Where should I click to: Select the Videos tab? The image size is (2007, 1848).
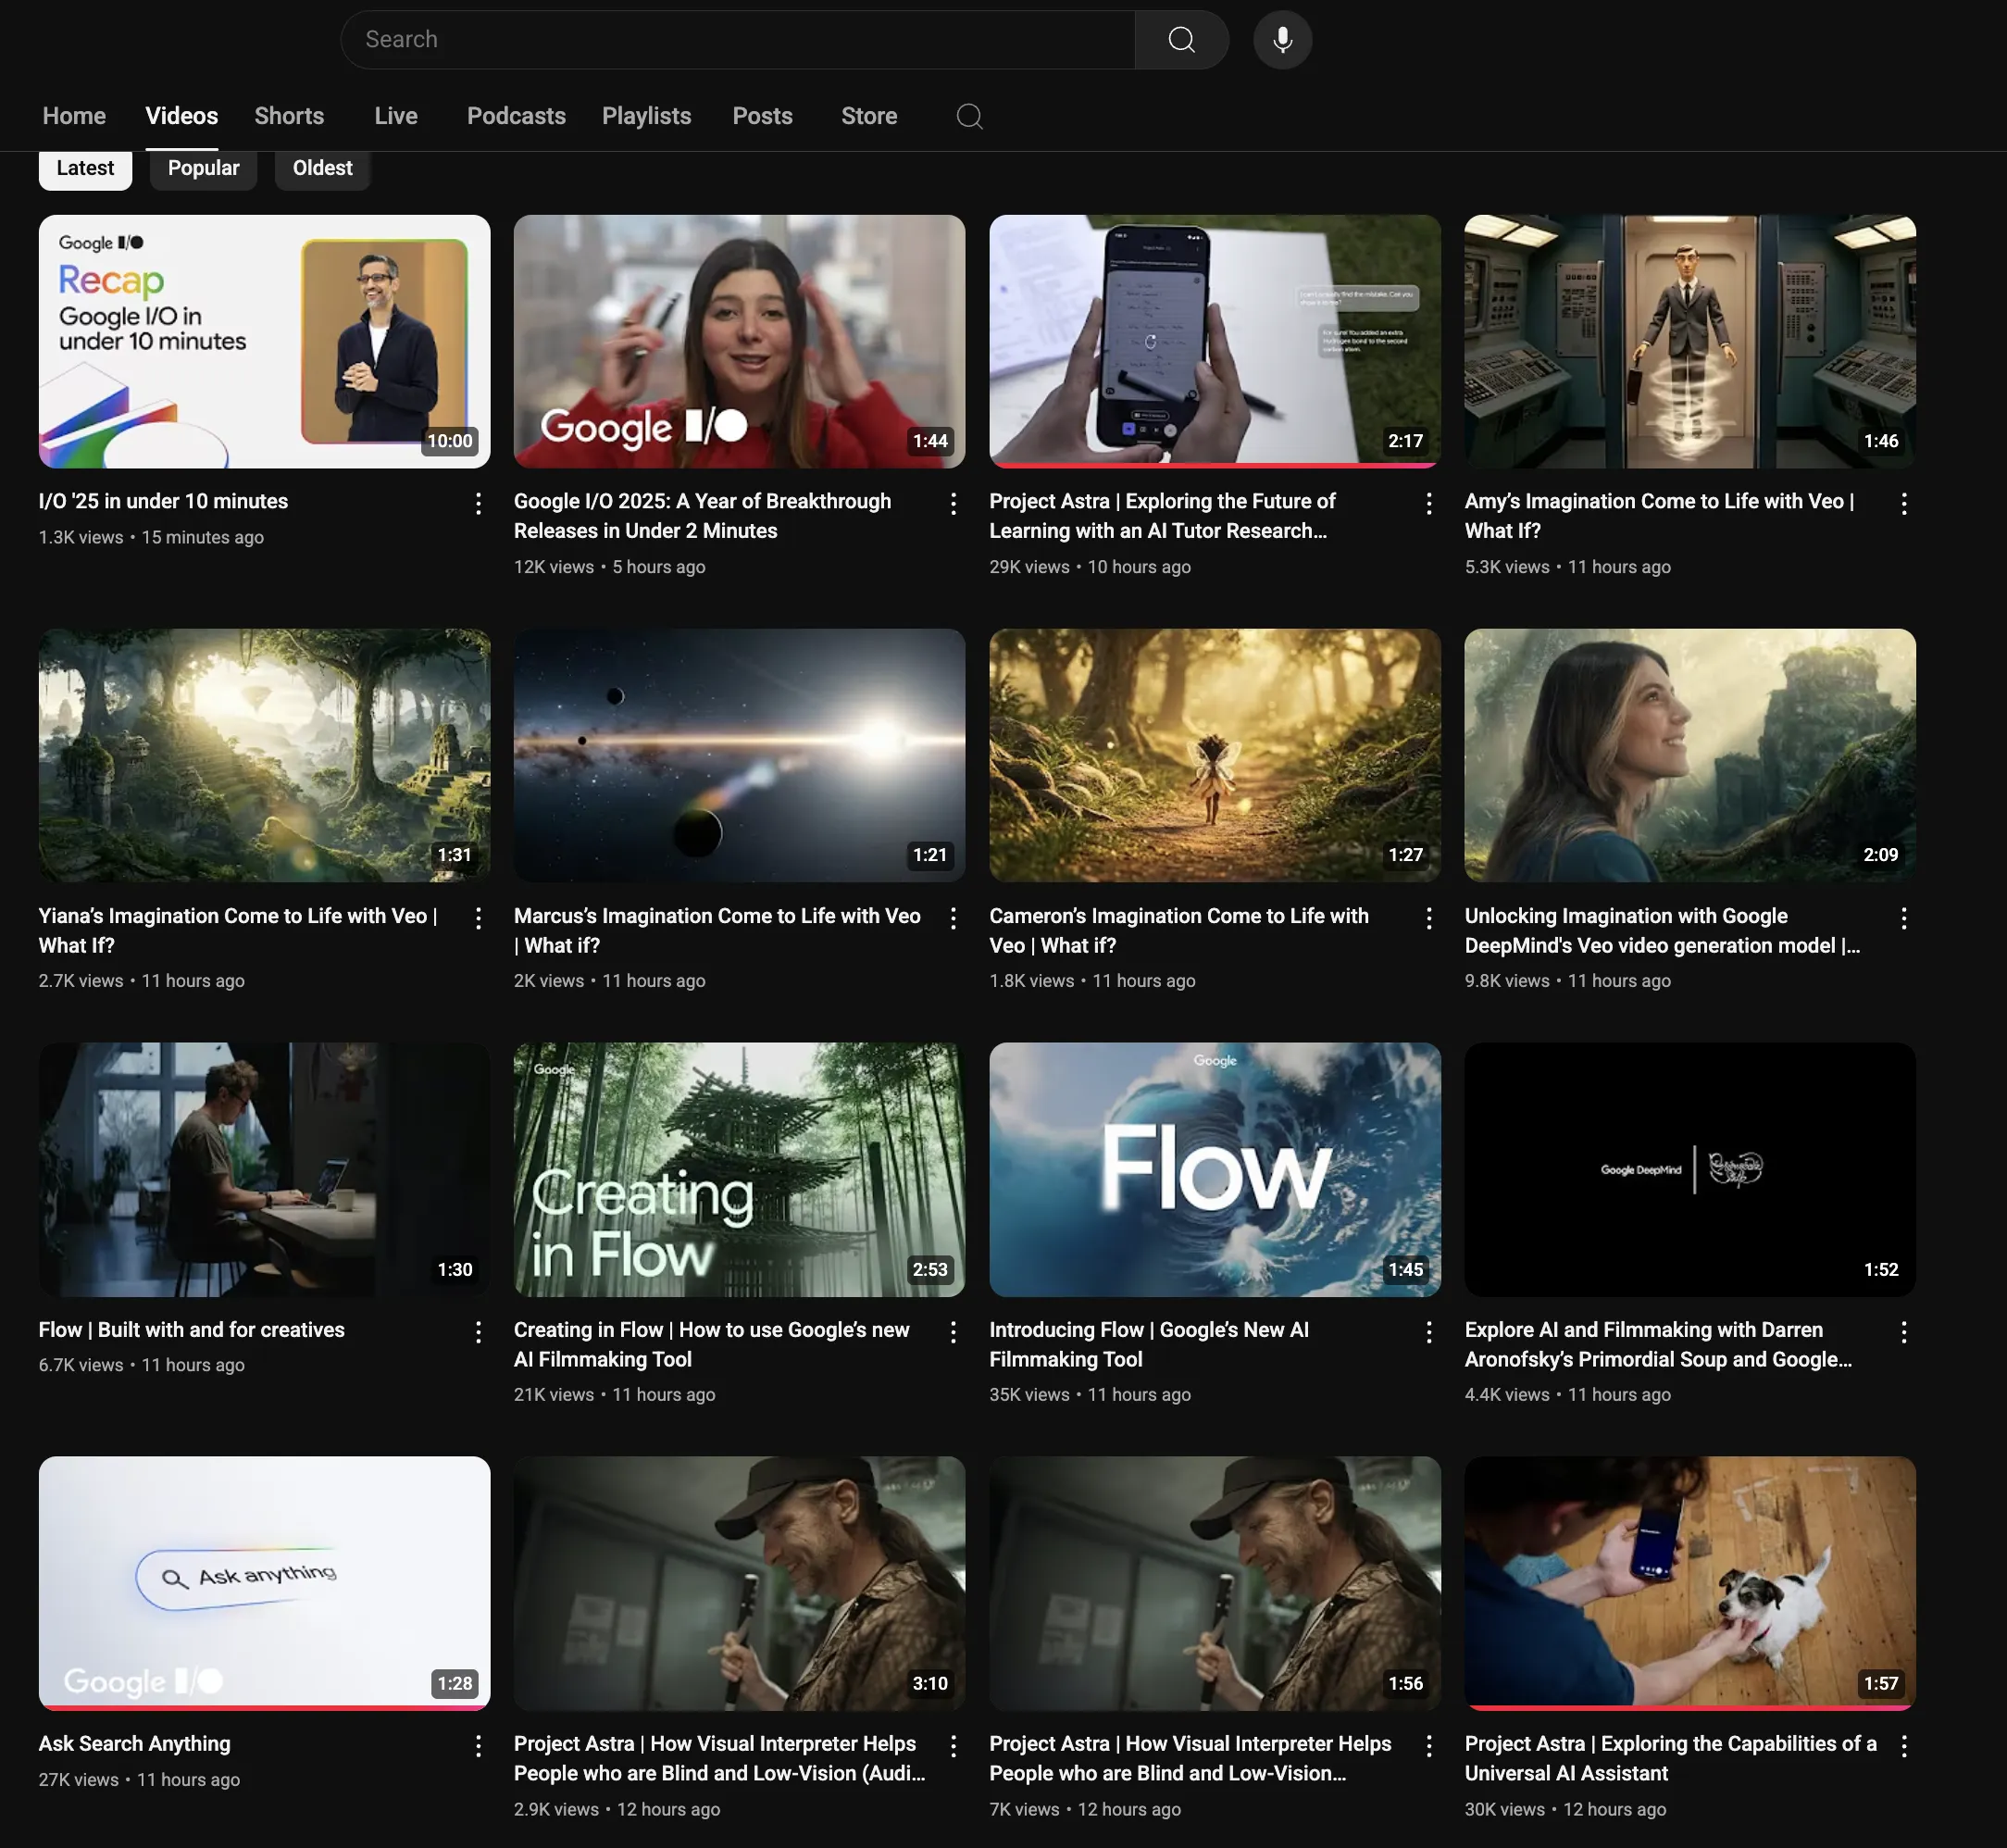click(181, 116)
